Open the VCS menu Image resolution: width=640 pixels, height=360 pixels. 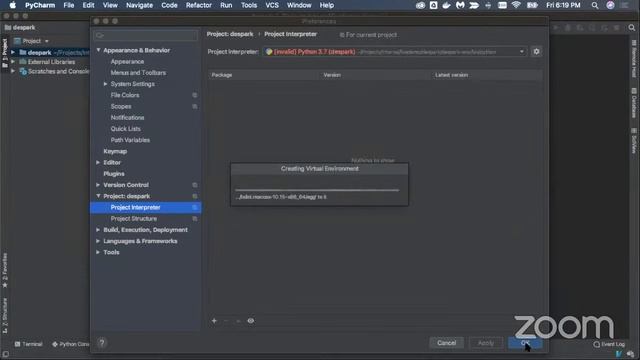coord(272,5)
